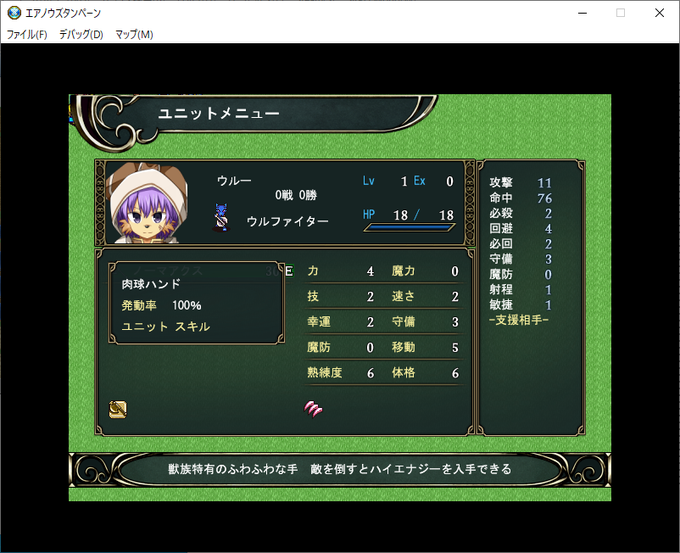The image size is (680, 553).
Task: Click the class name ウルファイター
Action: tap(287, 221)
